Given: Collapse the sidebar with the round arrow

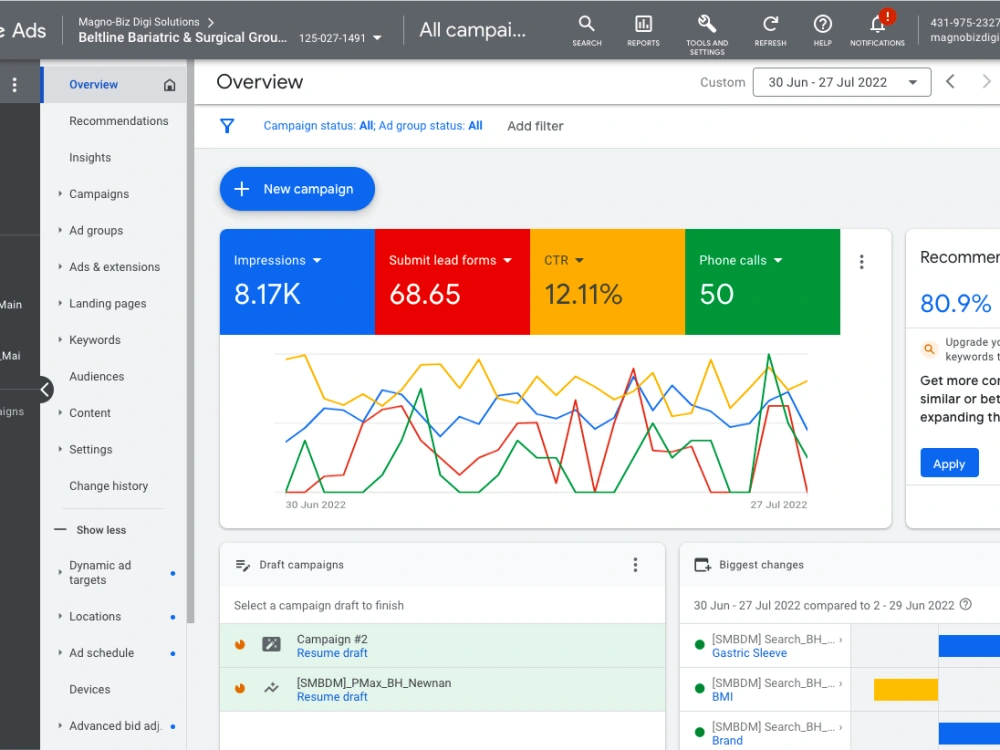Looking at the screenshot, I should tap(45, 389).
